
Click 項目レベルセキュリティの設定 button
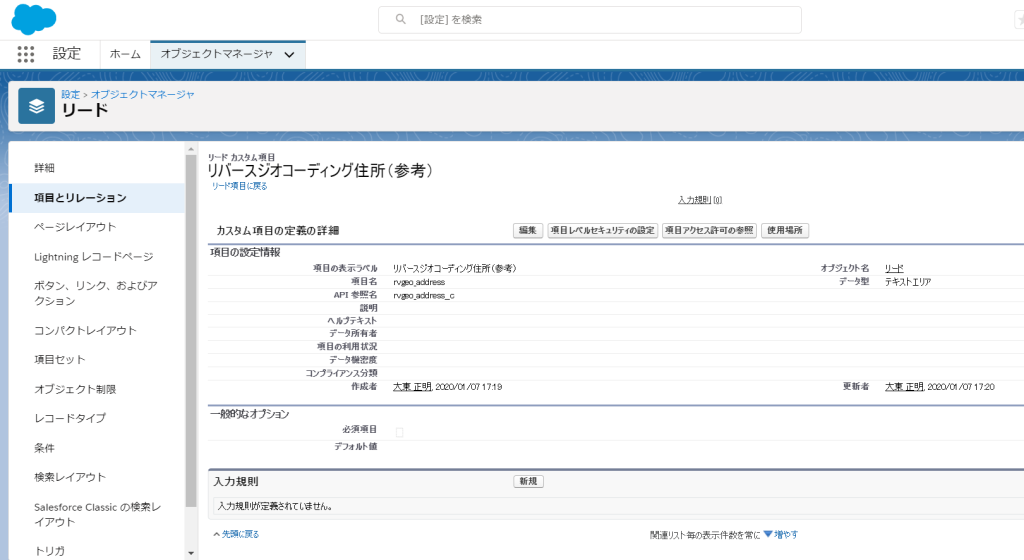[x=602, y=230]
